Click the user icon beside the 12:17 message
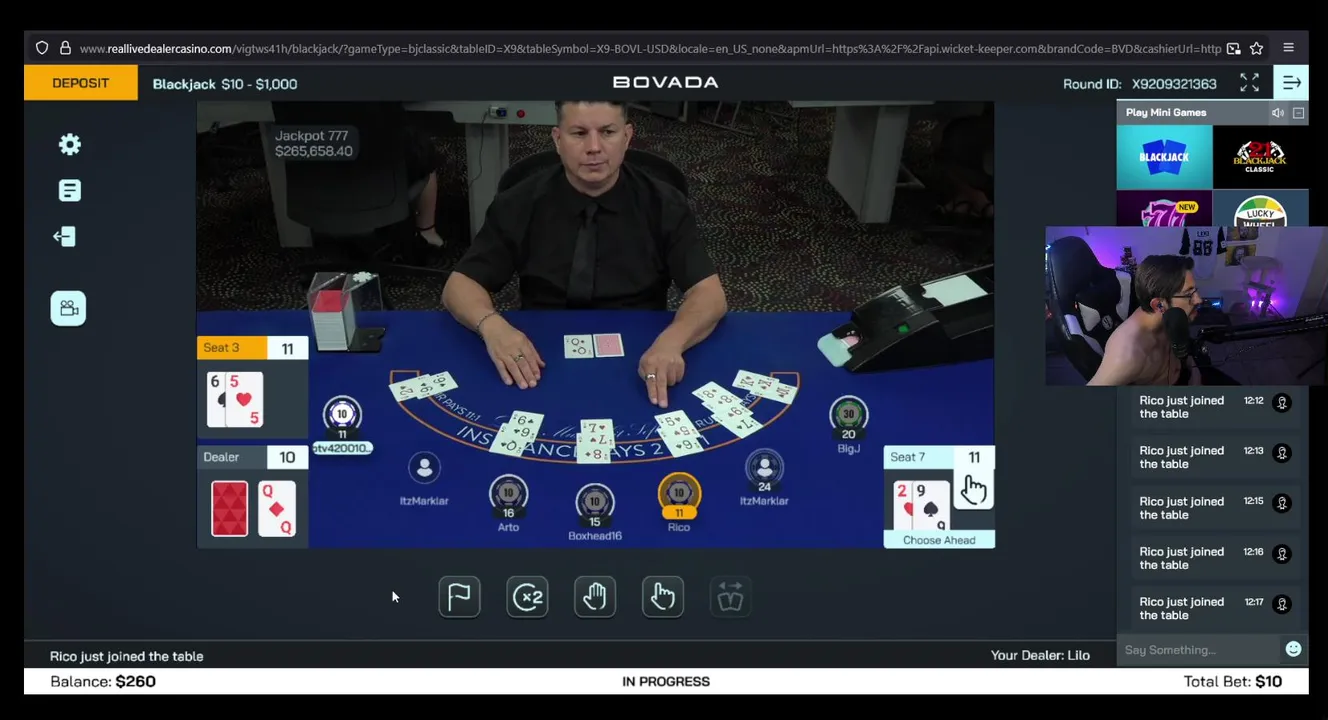Screen dimensions: 1328x720 [x=1282, y=604]
